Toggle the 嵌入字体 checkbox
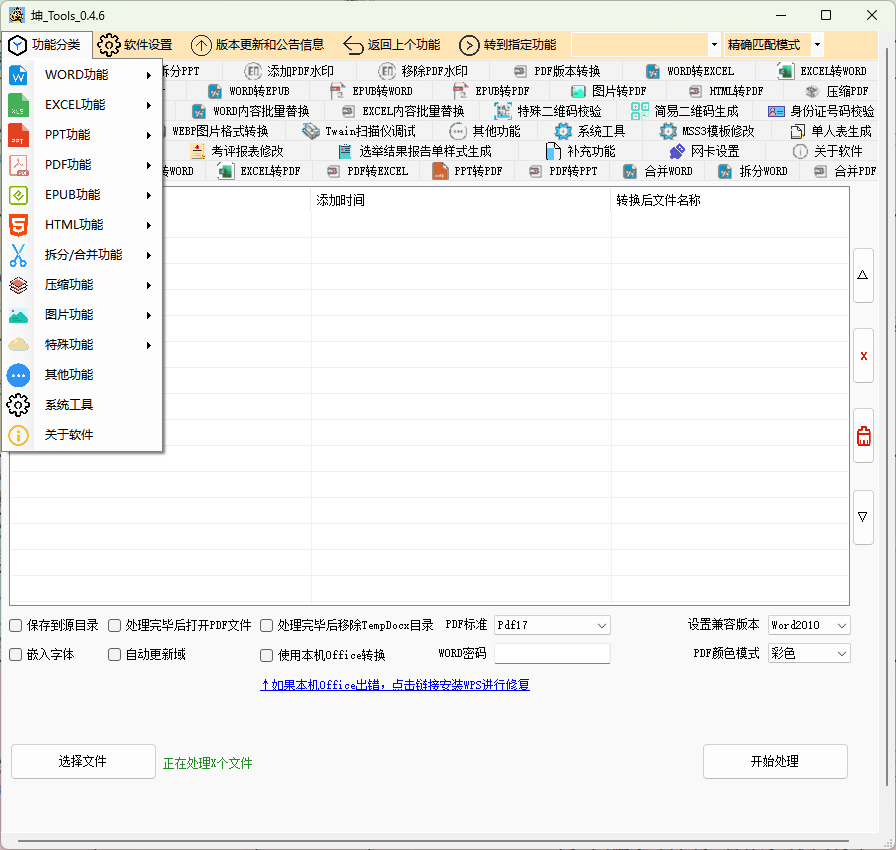 (16, 655)
